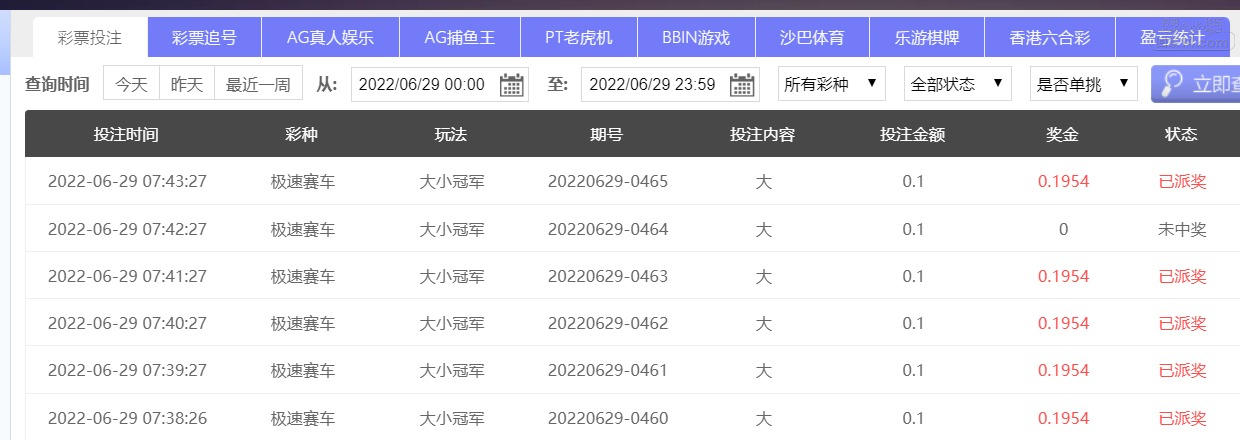Open the PT老虎机 tab

coord(579,38)
